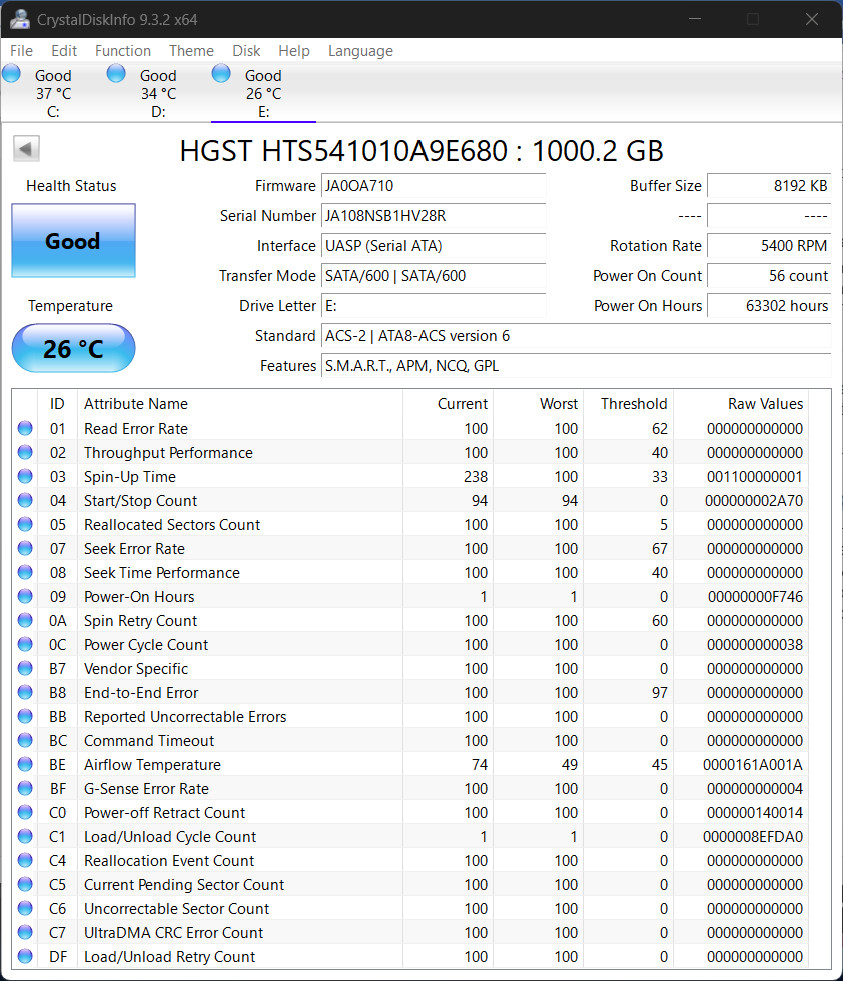Click the Features field
The height and width of the screenshot is (981, 843).
[576, 366]
